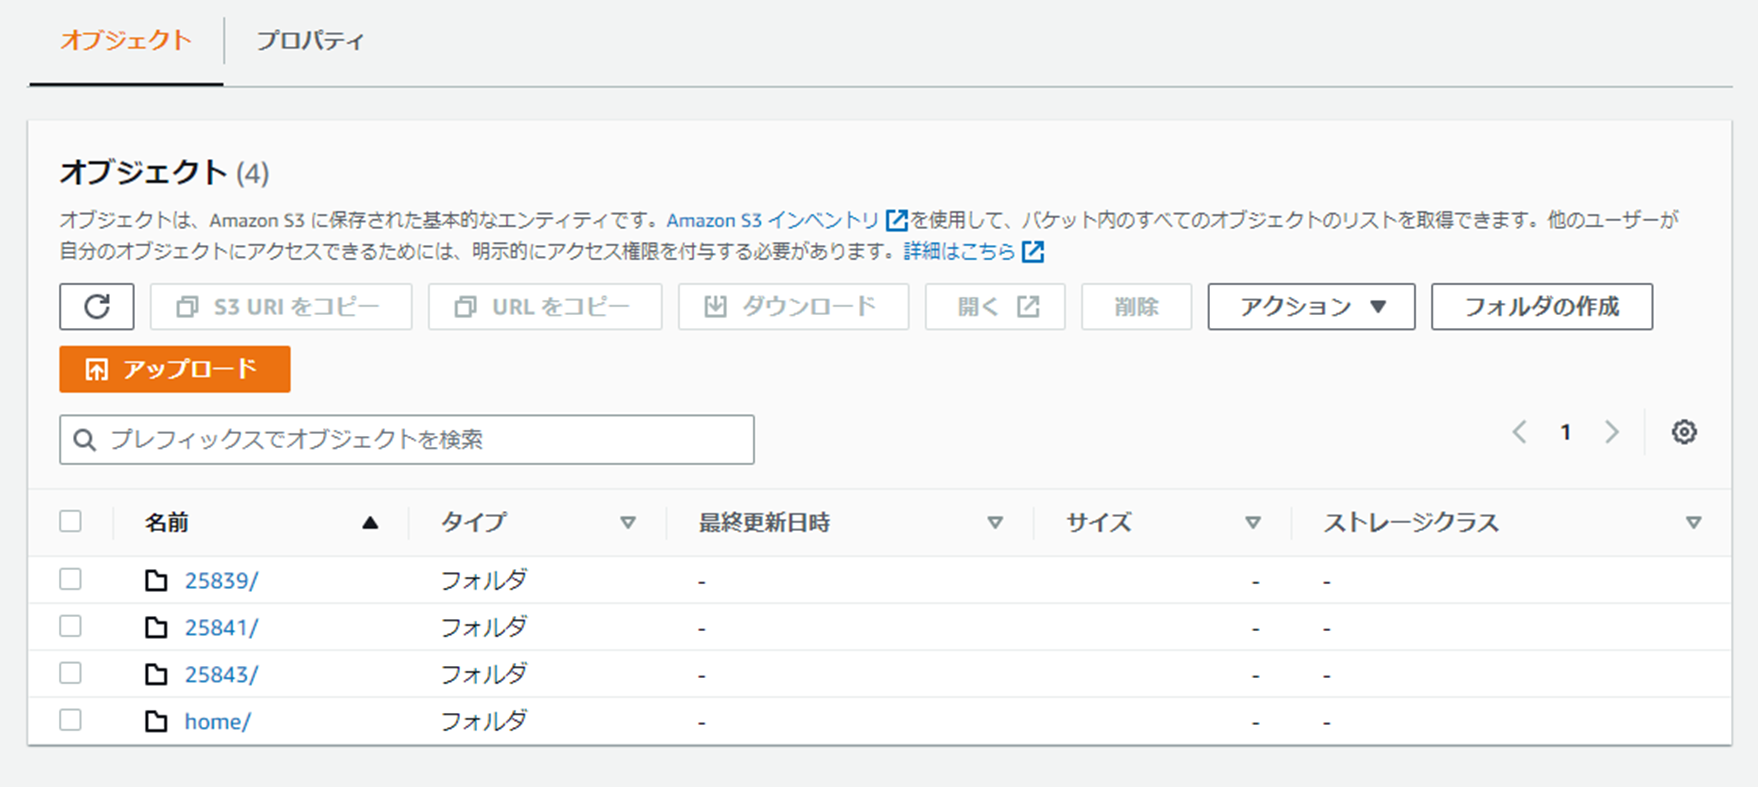The image size is (1758, 787).
Task: Click the 削除 button
Action: pyautogui.click(x=1136, y=306)
